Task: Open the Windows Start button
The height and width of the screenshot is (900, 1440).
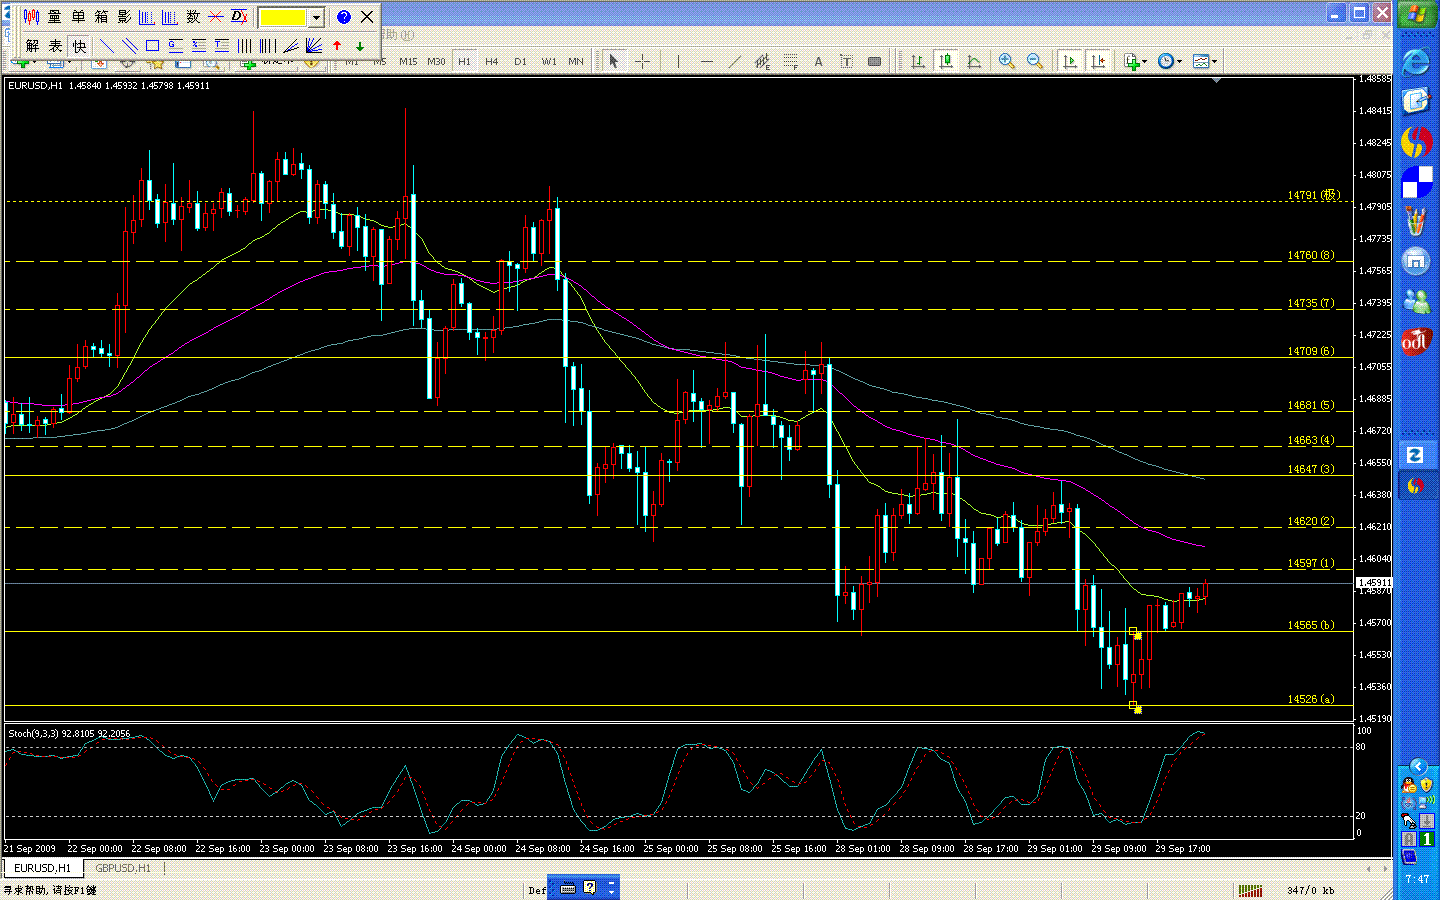Action: (1417, 15)
